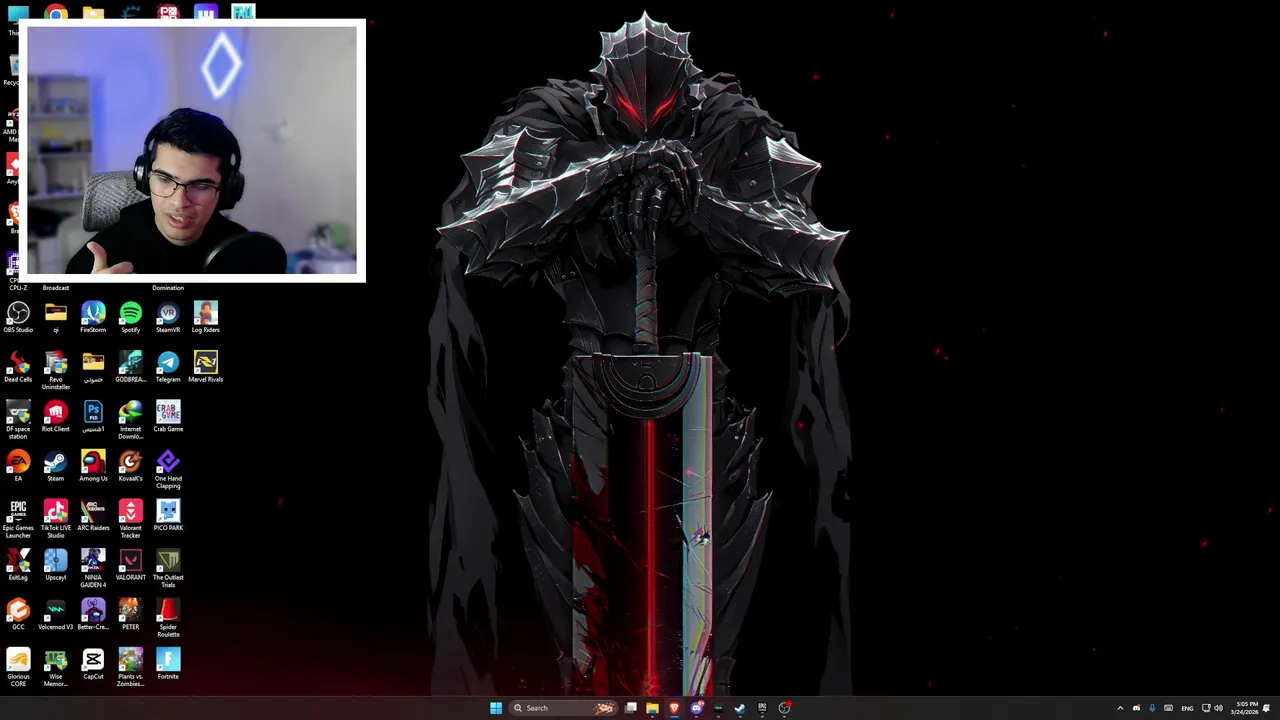Select the ARC Raiders icon
Screen dimensions: 1280x720
[x=93, y=514]
